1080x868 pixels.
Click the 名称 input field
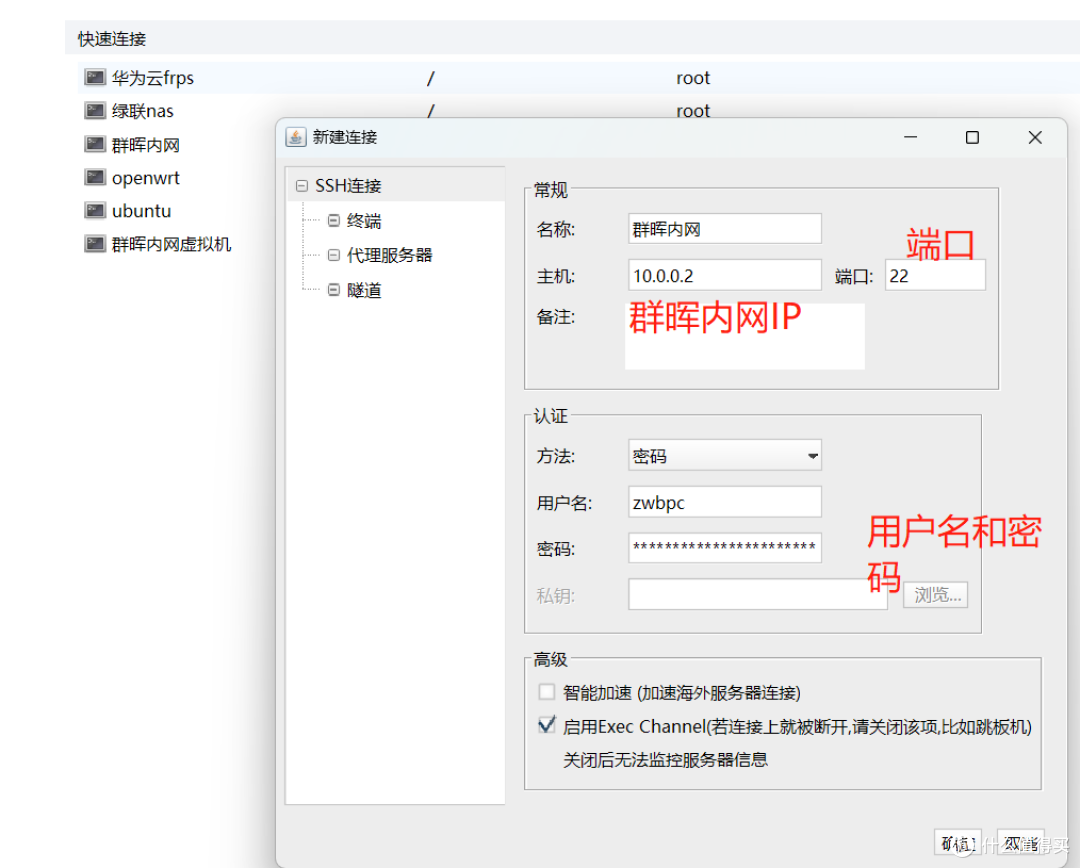(x=725, y=229)
